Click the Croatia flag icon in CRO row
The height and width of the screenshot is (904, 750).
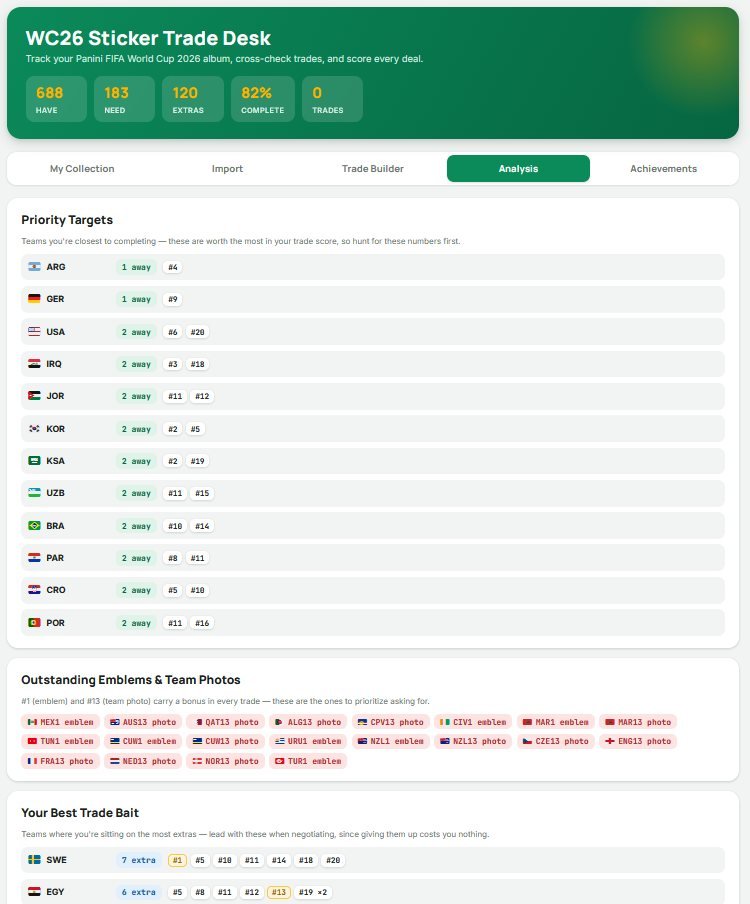point(35,589)
